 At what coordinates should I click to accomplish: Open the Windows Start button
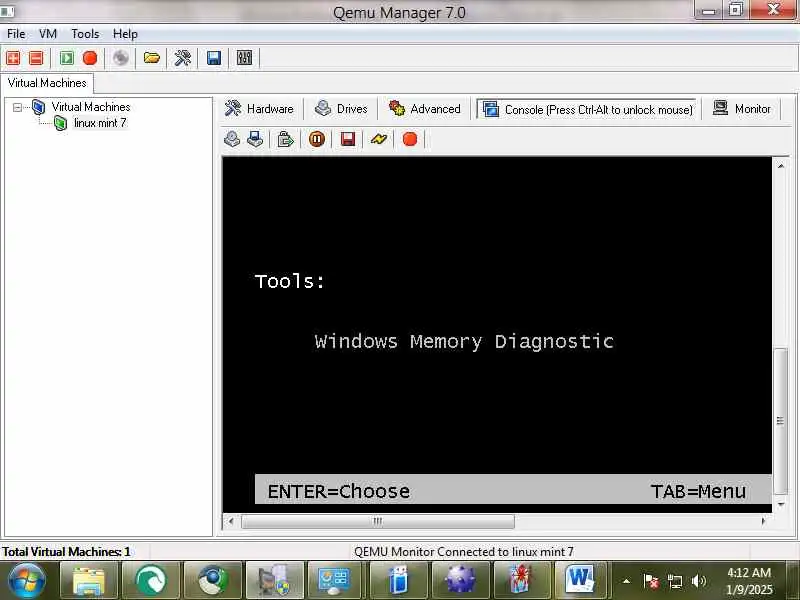tap(27, 580)
